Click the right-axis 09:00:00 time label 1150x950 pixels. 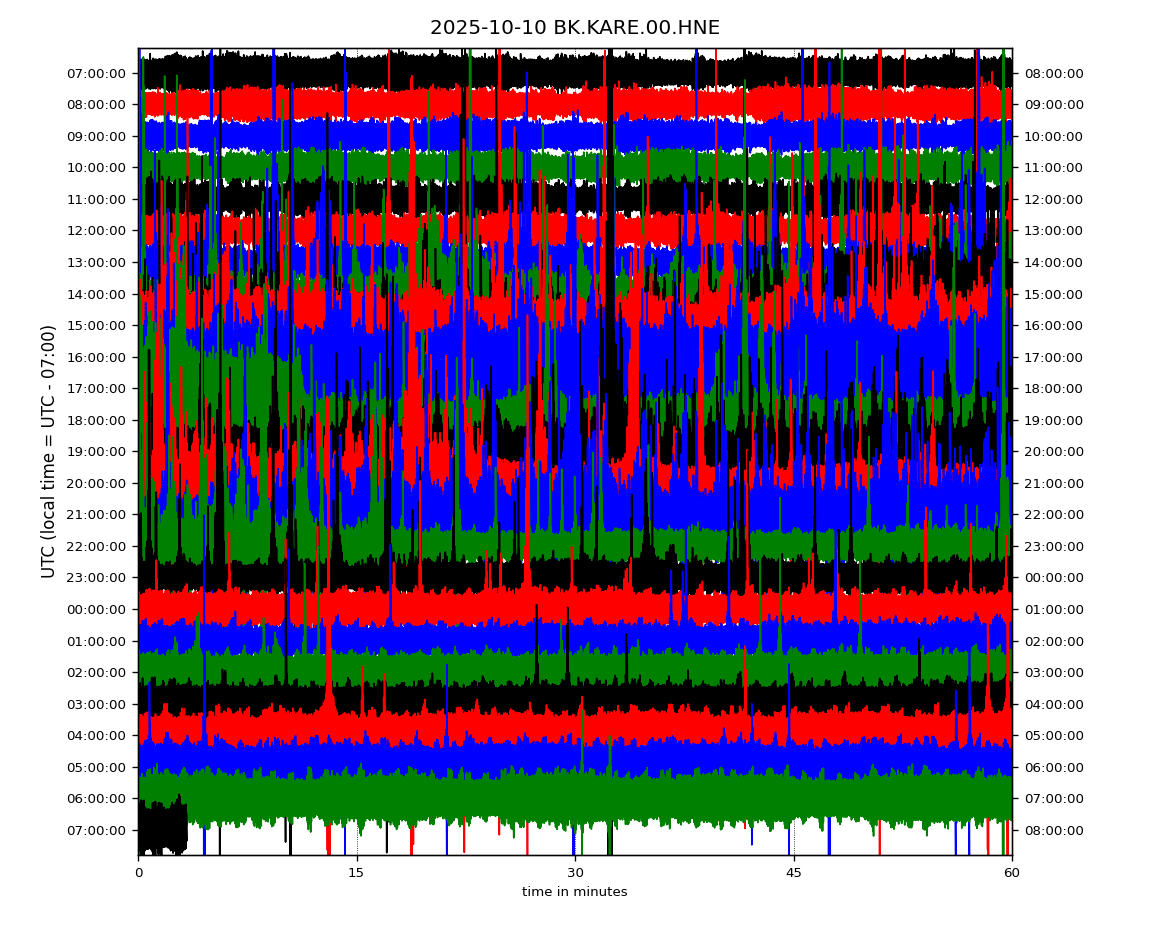tap(1053, 104)
